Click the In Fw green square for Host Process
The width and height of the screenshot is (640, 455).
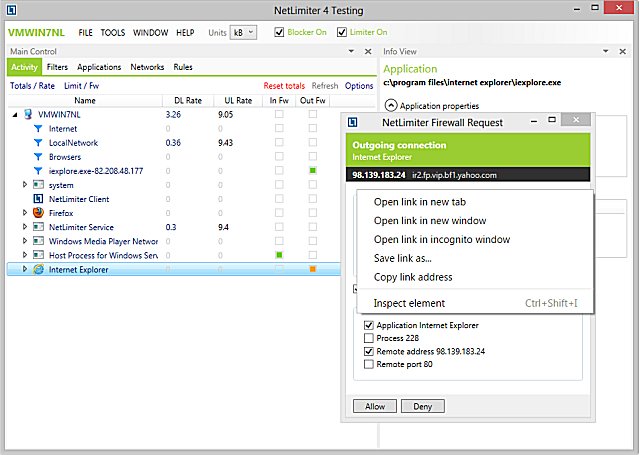[279, 255]
